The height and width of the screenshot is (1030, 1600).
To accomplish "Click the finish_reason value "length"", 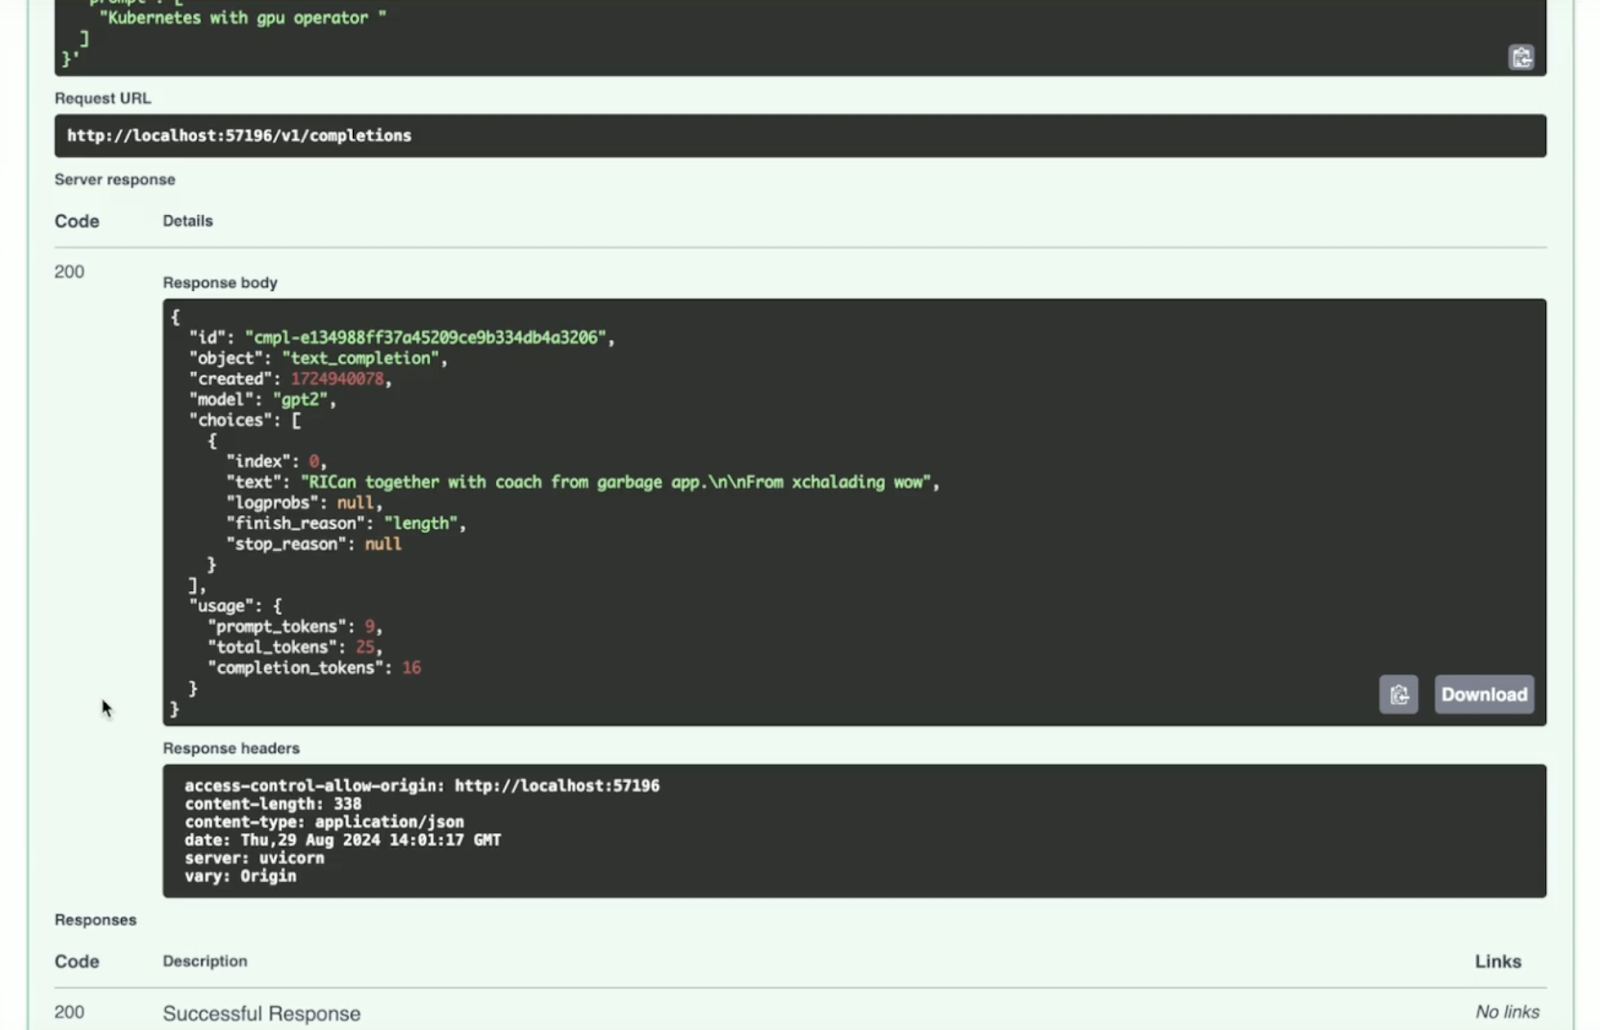I will pyautogui.click(x=421, y=523).
